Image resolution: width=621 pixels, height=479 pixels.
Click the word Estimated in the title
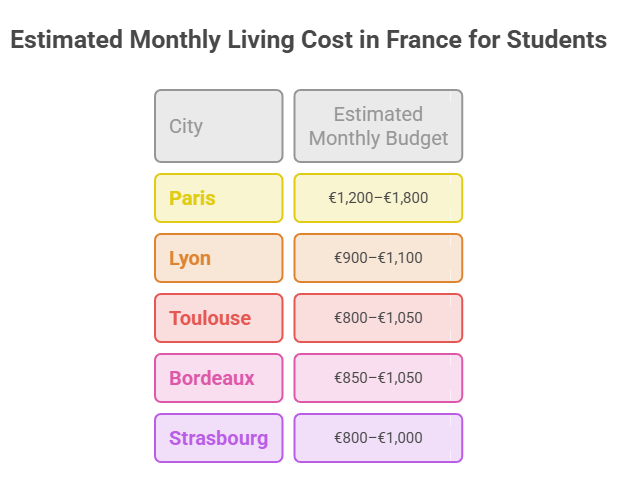tap(67, 40)
